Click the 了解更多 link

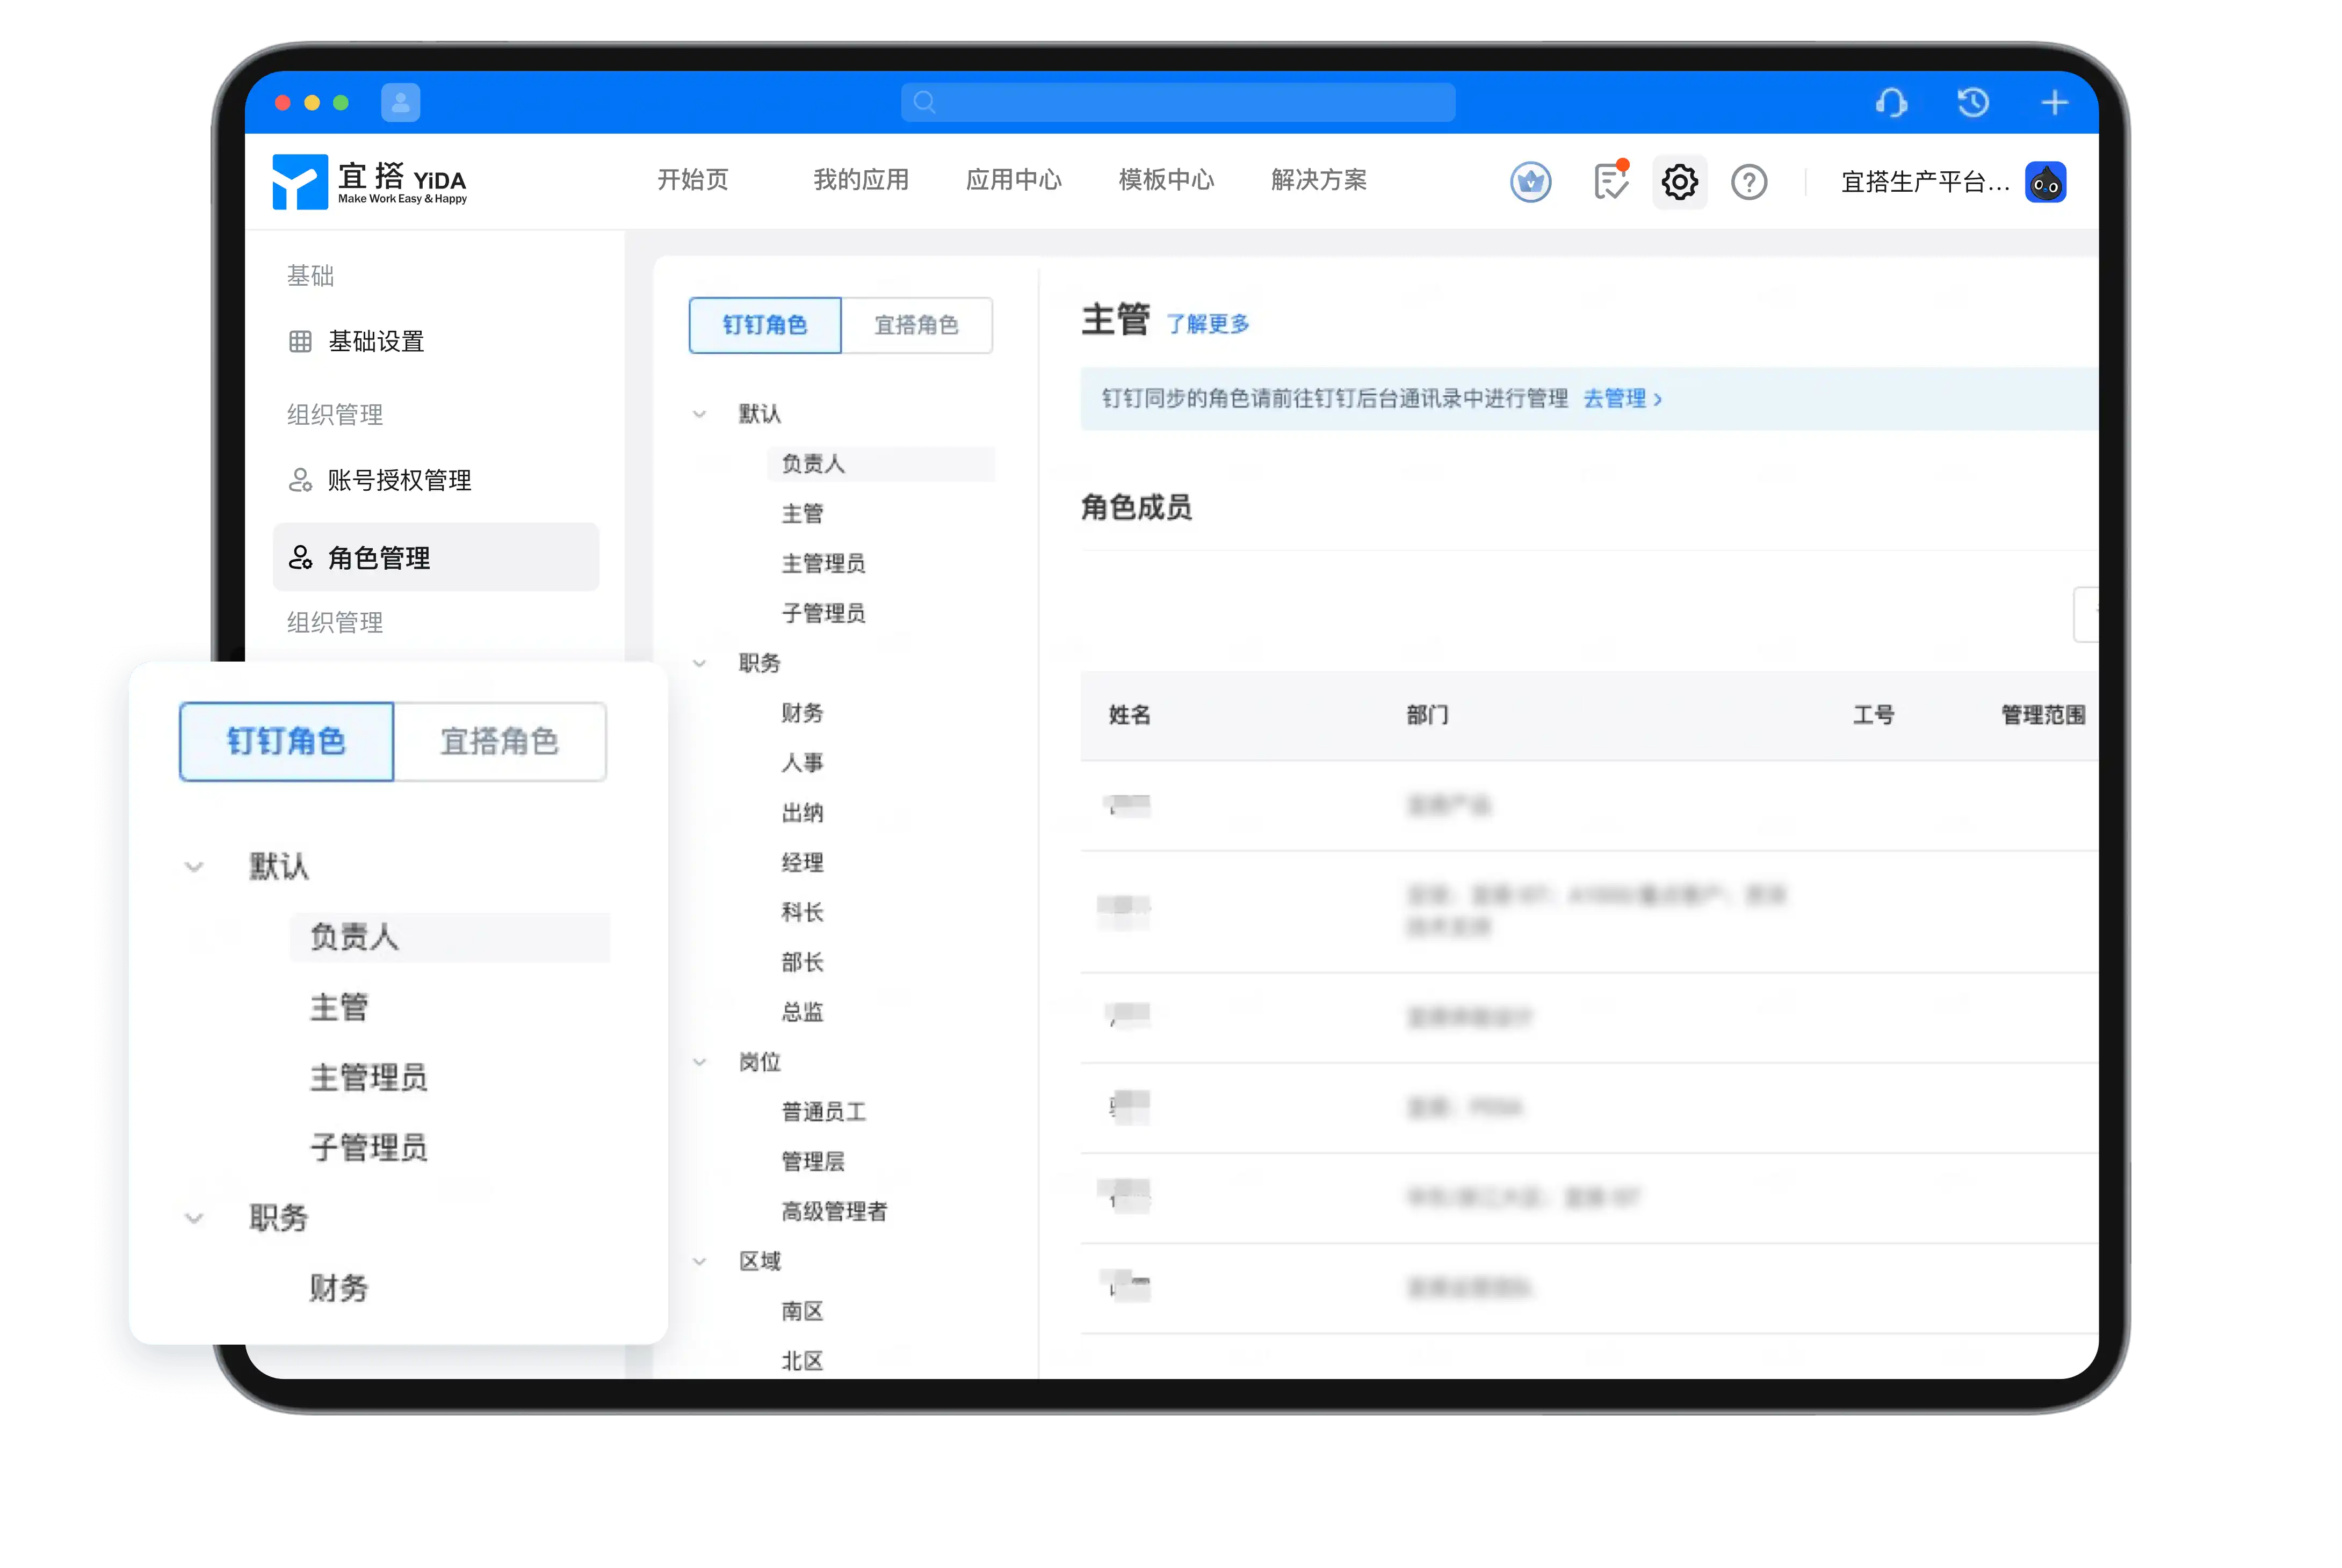1208,324
